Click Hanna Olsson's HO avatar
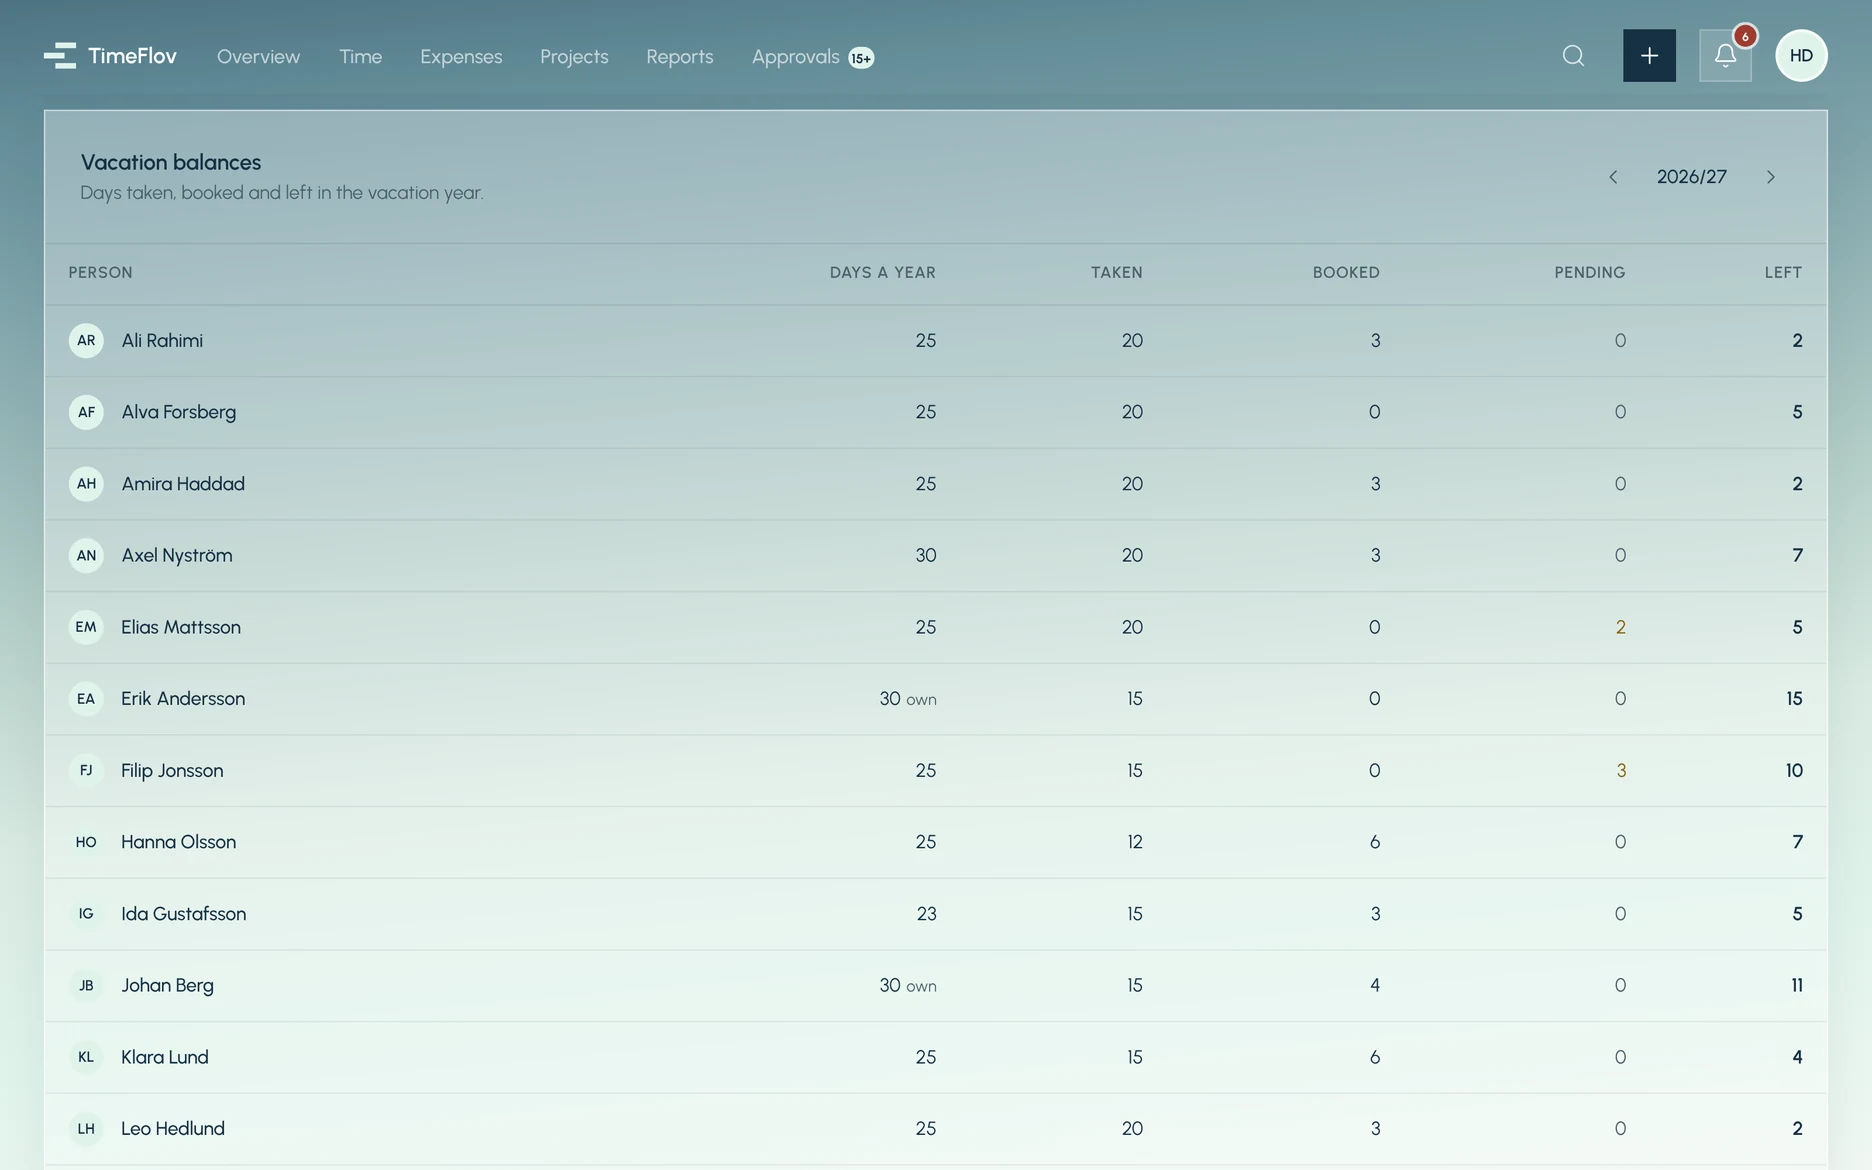This screenshot has height=1170, width=1872. pos(86,842)
